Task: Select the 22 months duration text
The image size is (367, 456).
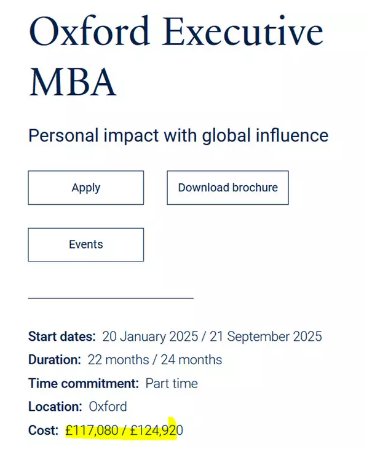Action: pos(118,360)
